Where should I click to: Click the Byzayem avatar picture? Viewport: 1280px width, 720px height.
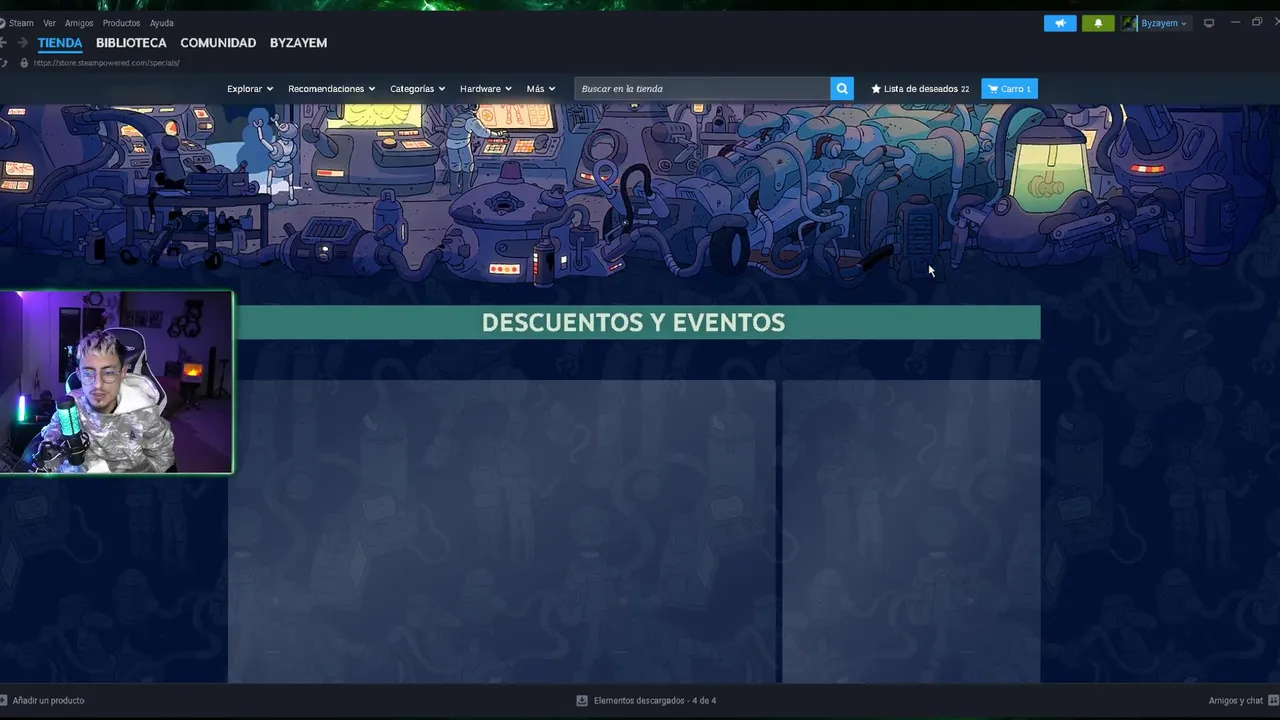[1129, 23]
